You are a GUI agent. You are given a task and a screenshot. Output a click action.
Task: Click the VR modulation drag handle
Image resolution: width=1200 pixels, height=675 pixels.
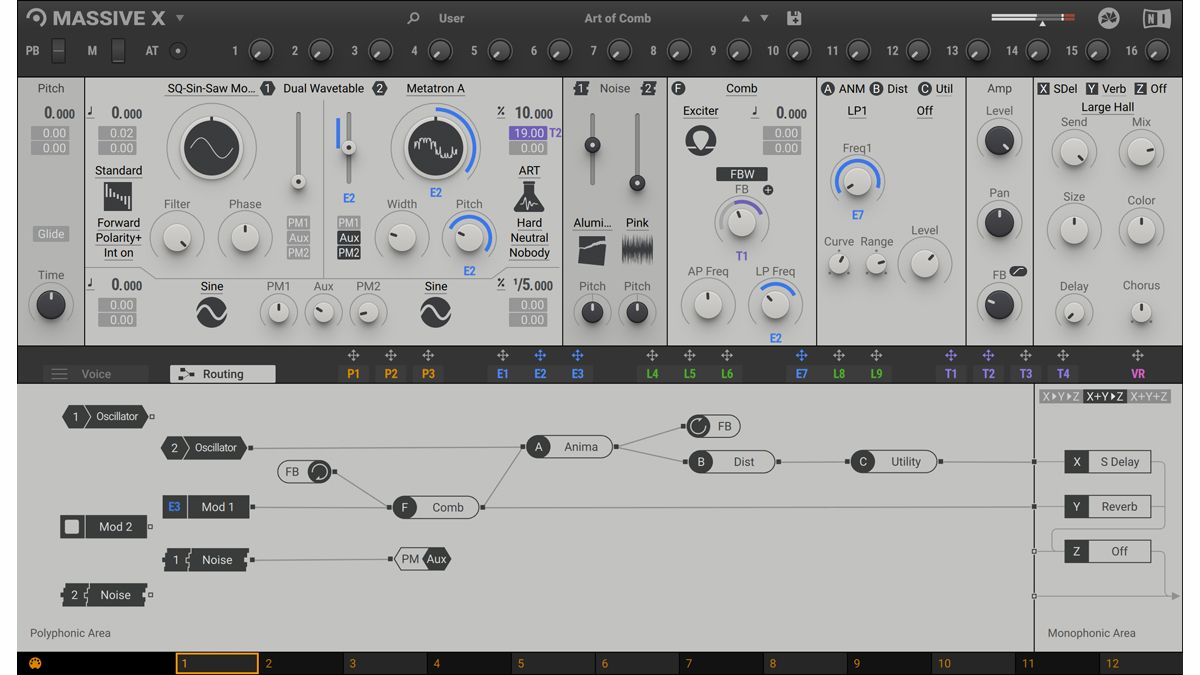point(1138,355)
